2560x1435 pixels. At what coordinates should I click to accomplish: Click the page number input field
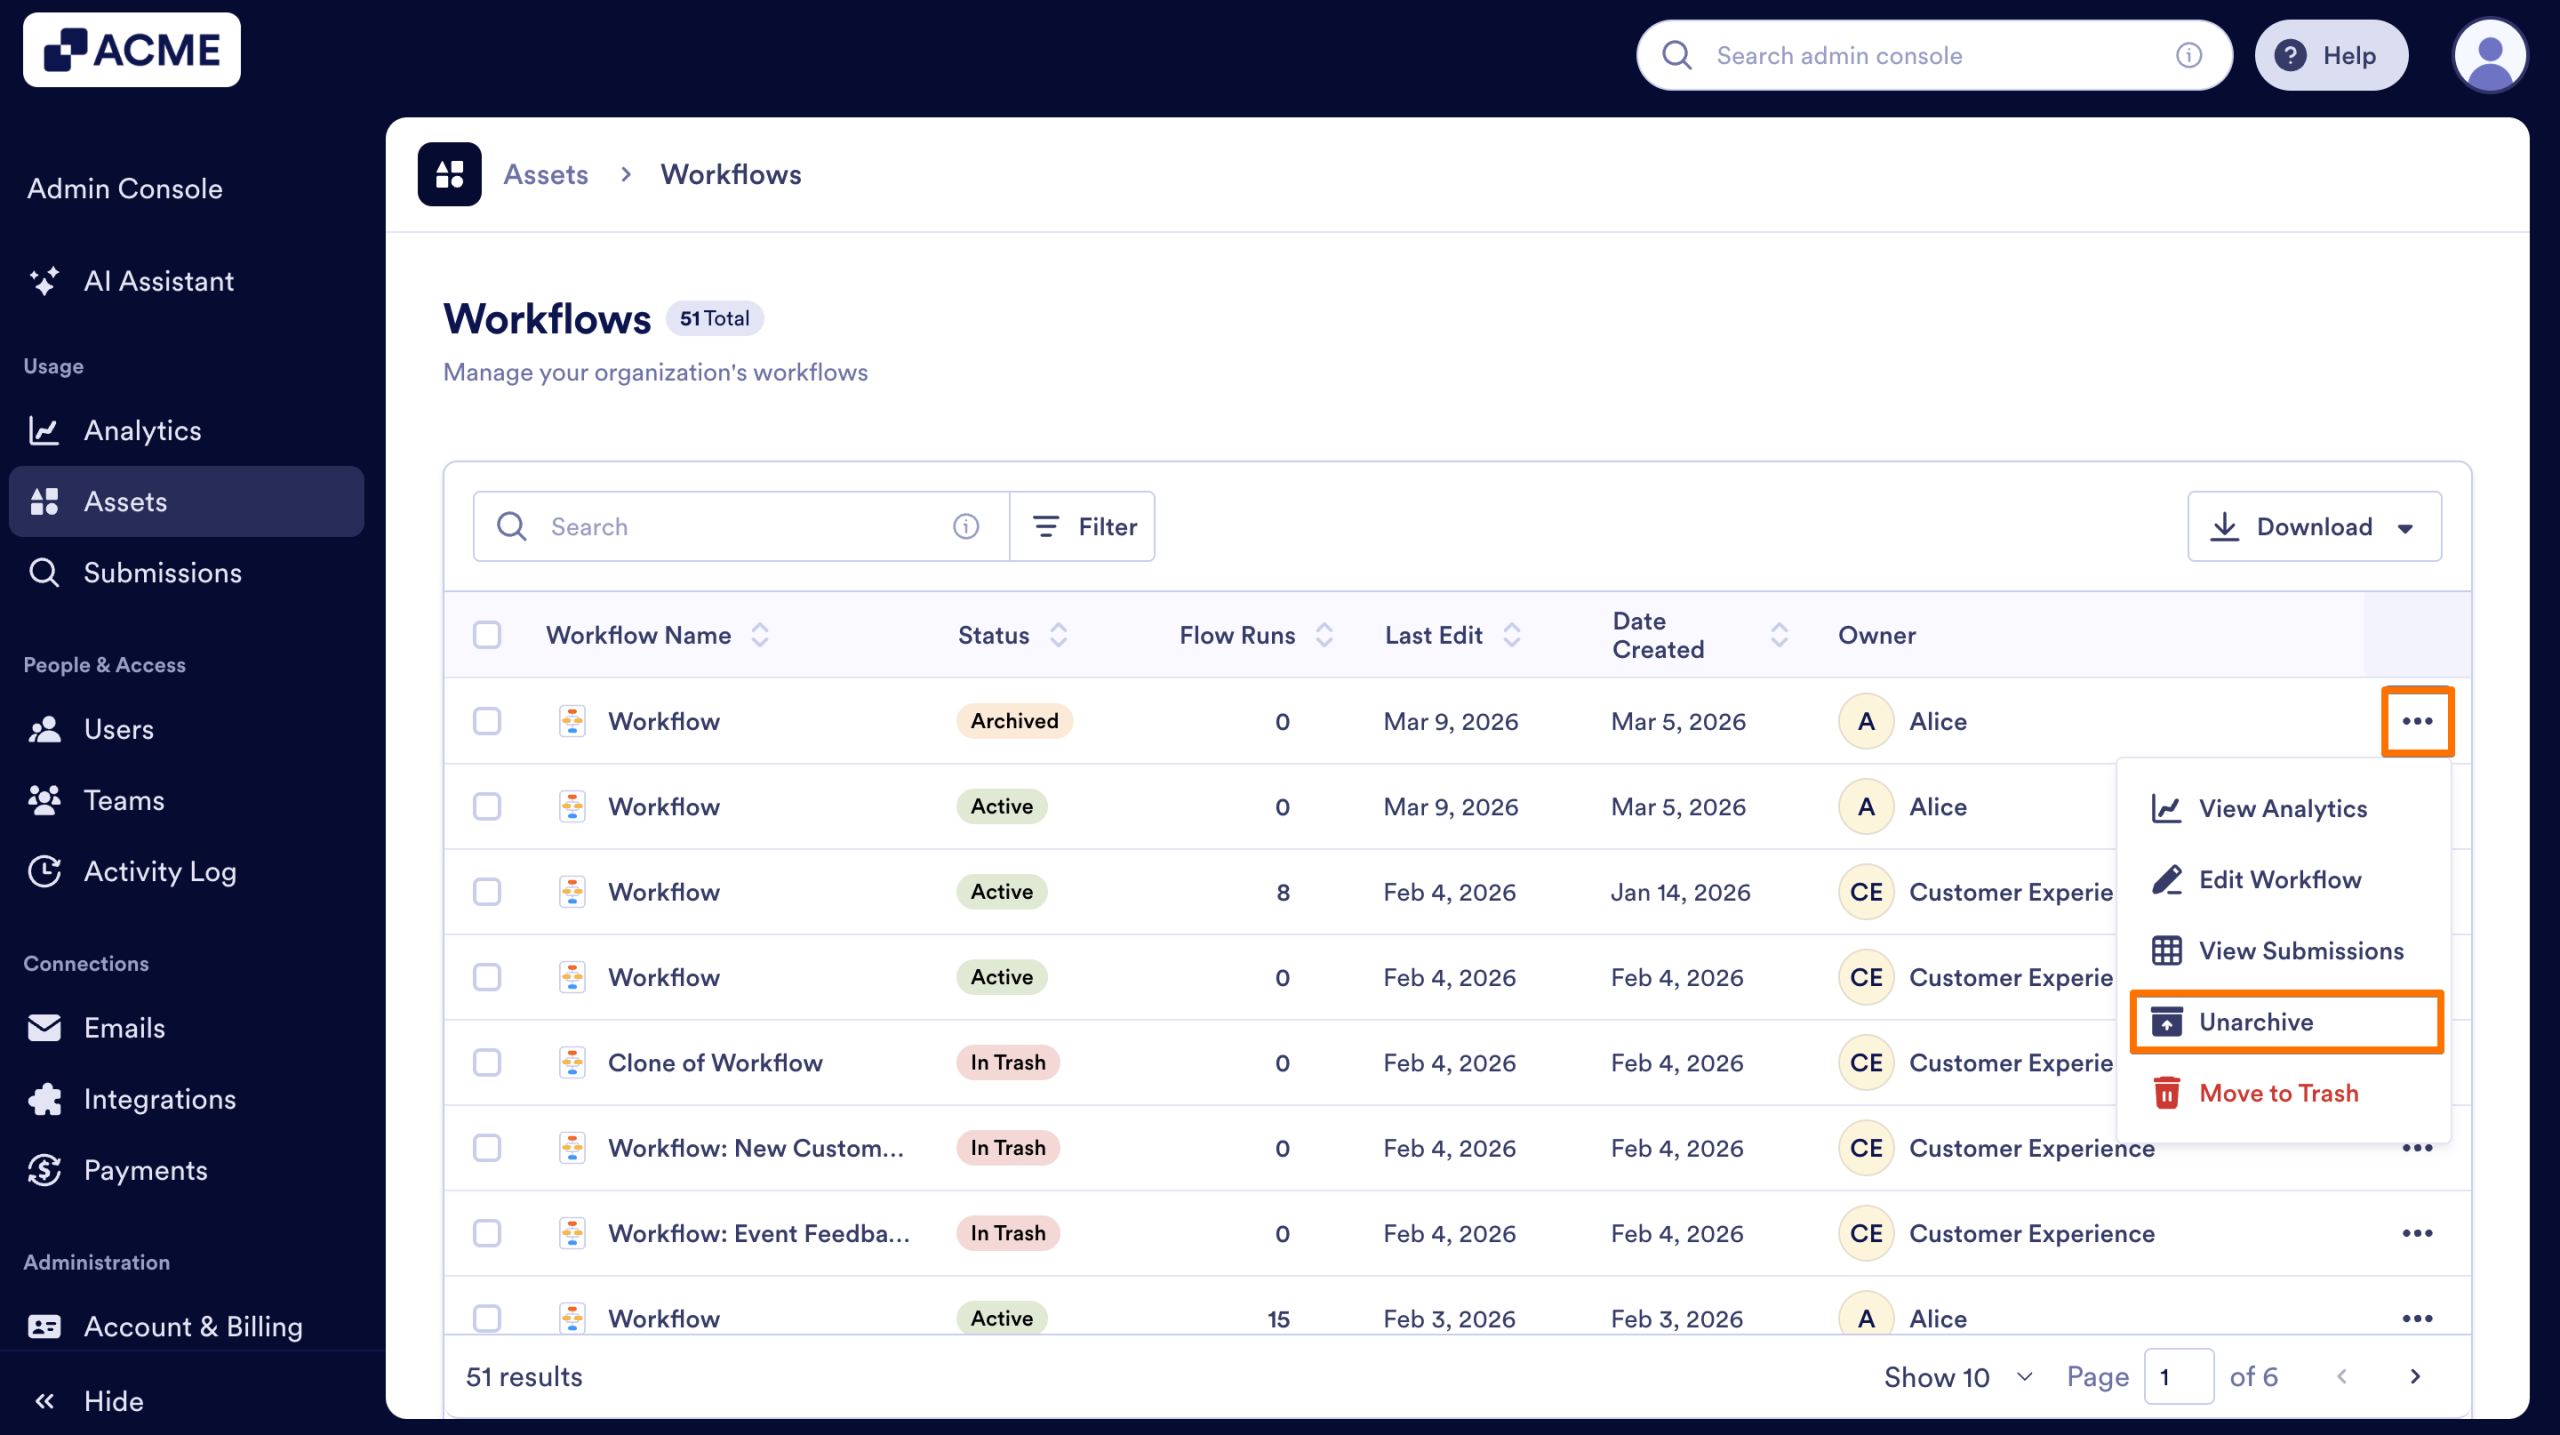click(x=2180, y=1376)
